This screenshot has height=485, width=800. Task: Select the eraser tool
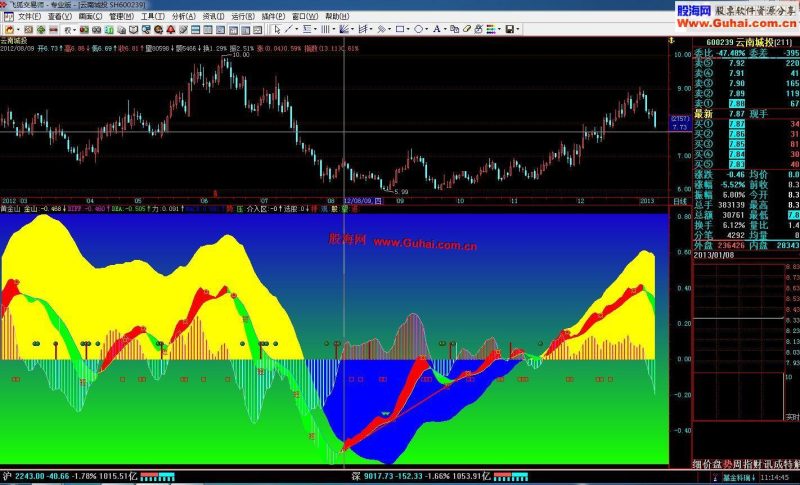pyautogui.click(x=466, y=30)
